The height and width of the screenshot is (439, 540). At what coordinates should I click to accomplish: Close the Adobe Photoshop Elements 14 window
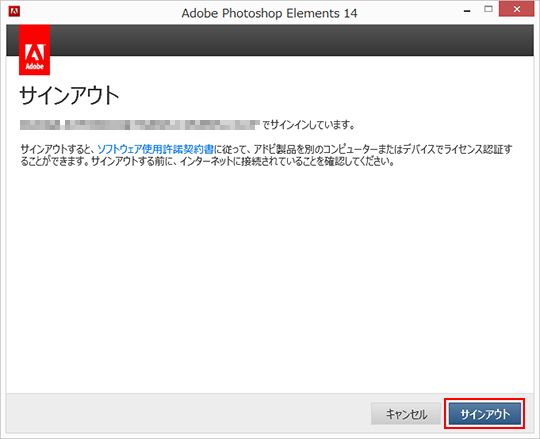point(516,9)
